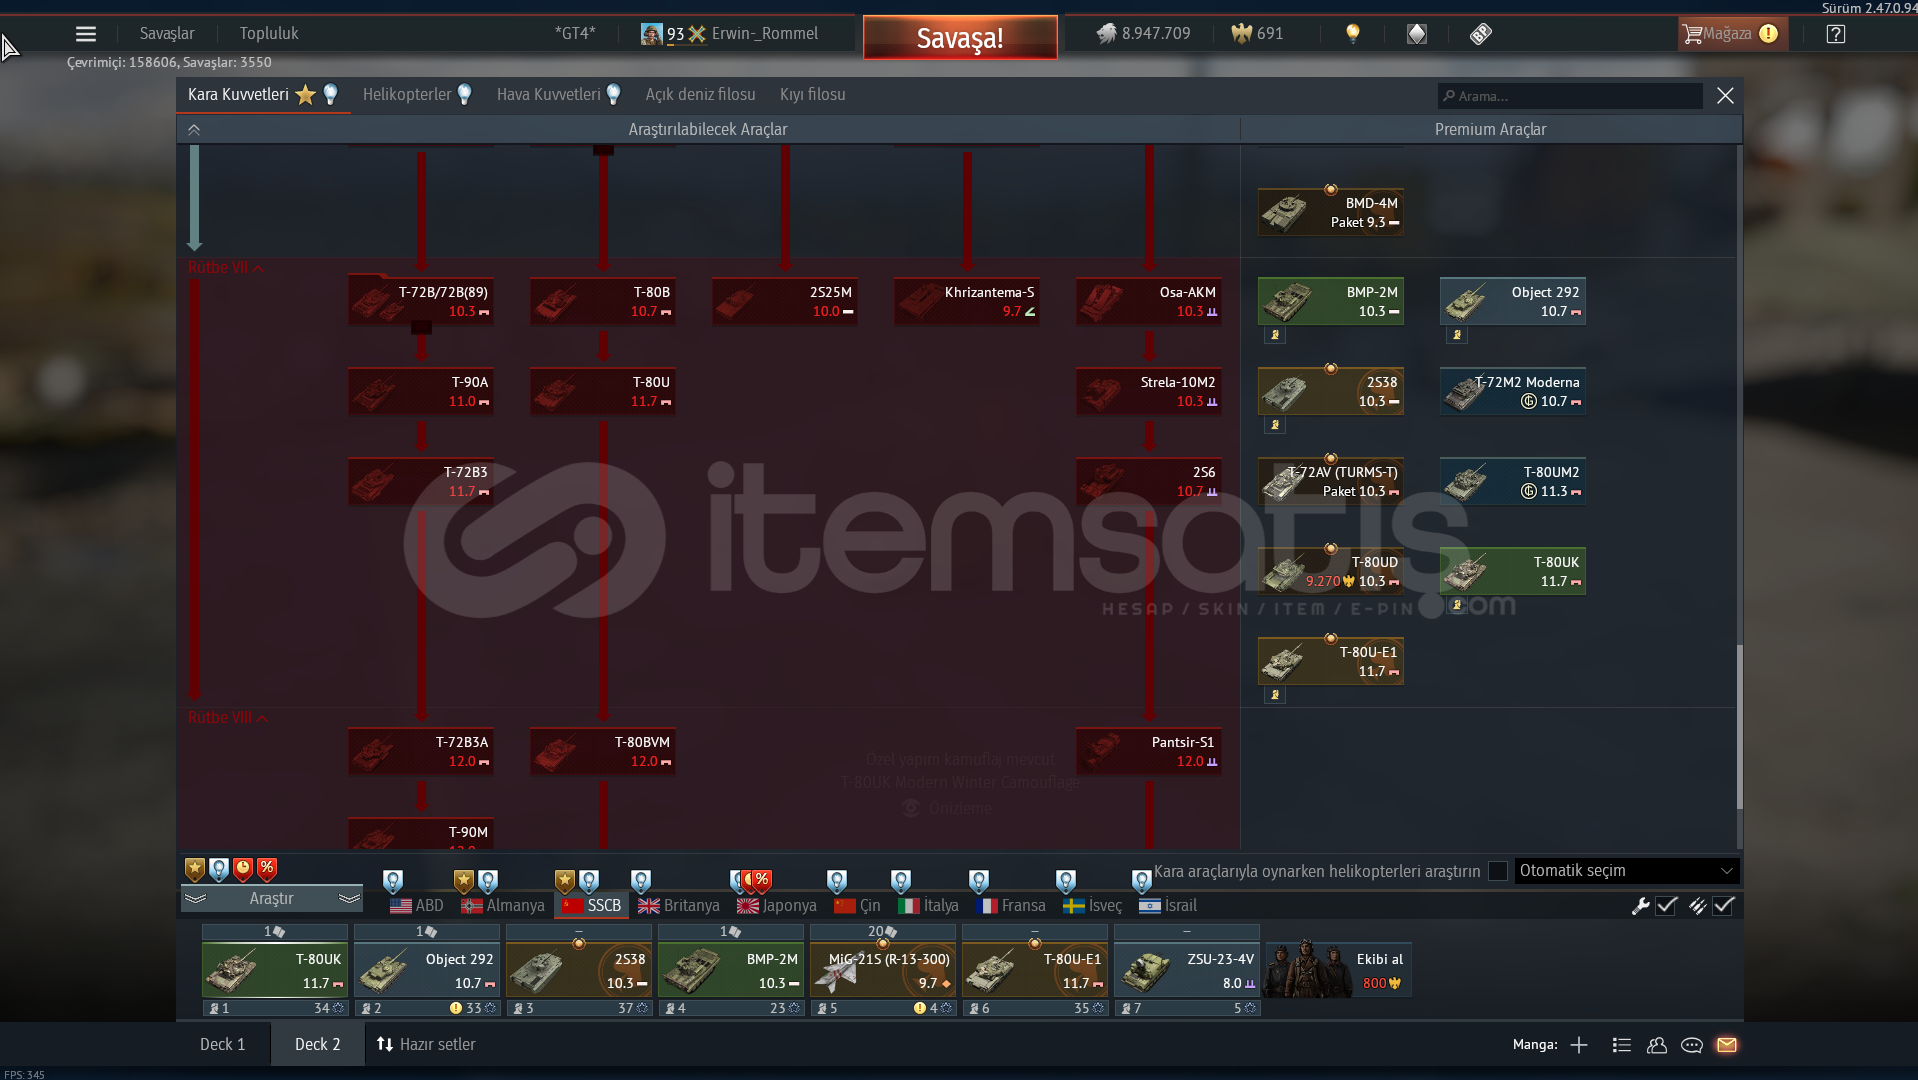
Task: Select the ABD nation tab
Action: pos(417,906)
